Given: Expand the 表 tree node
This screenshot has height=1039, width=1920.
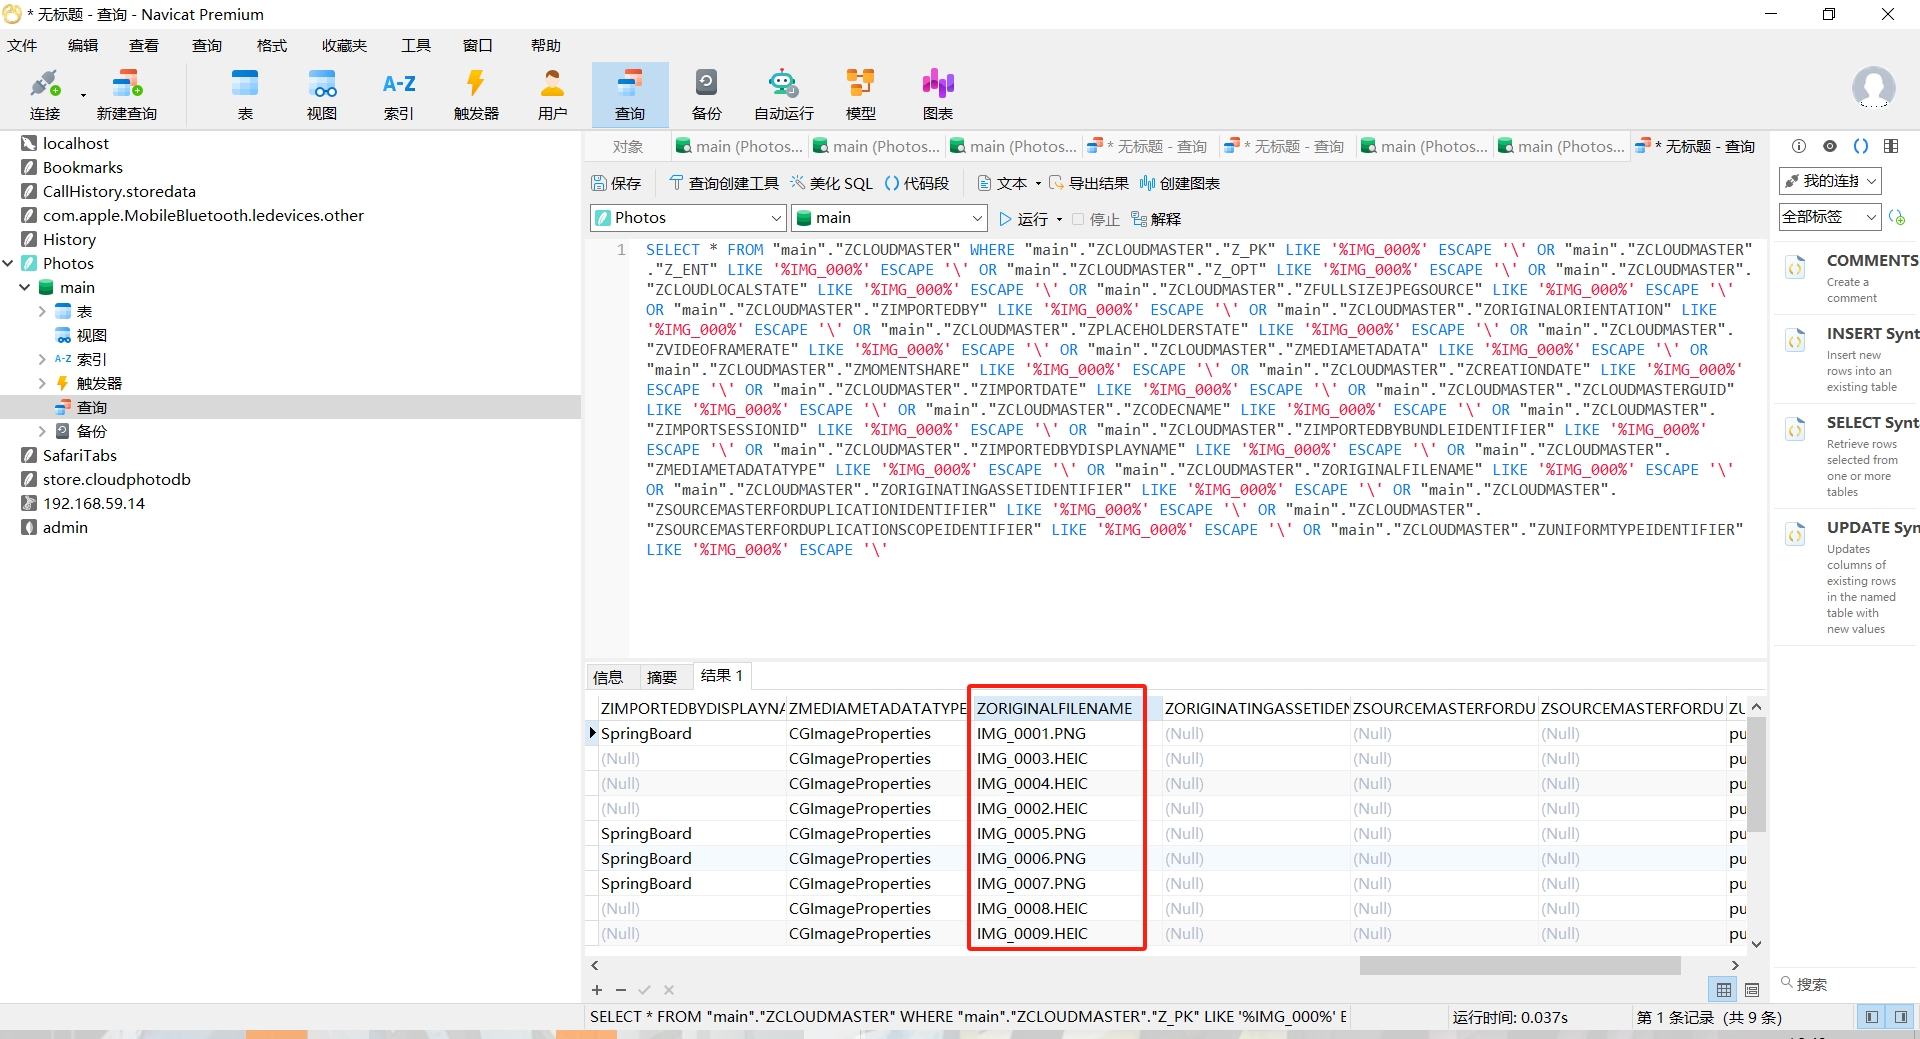Looking at the screenshot, I should (42, 311).
